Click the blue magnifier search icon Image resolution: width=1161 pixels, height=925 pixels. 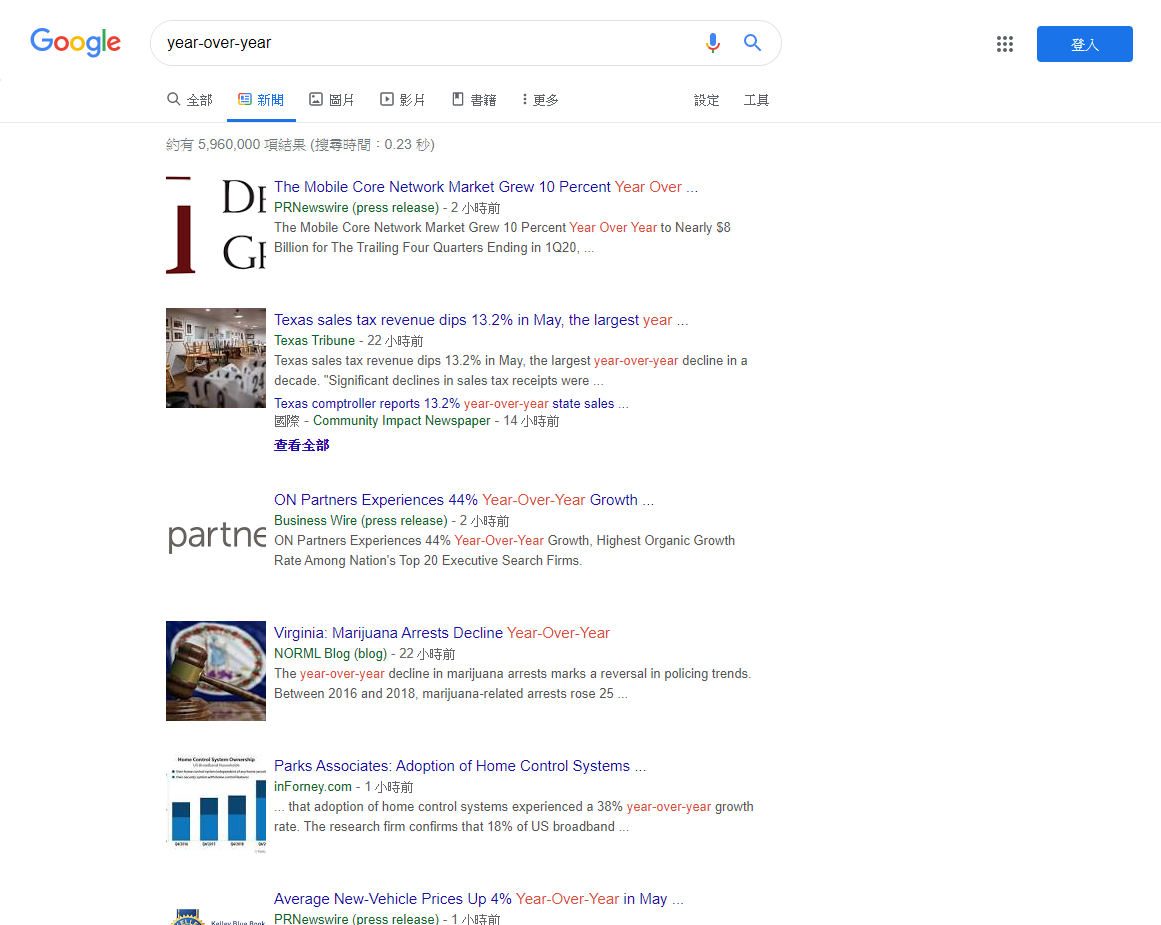(x=752, y=43)
